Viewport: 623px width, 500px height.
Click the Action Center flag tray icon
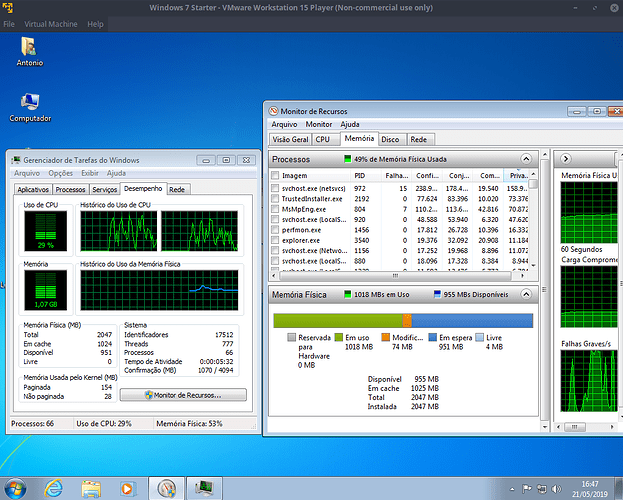point(527,489)
